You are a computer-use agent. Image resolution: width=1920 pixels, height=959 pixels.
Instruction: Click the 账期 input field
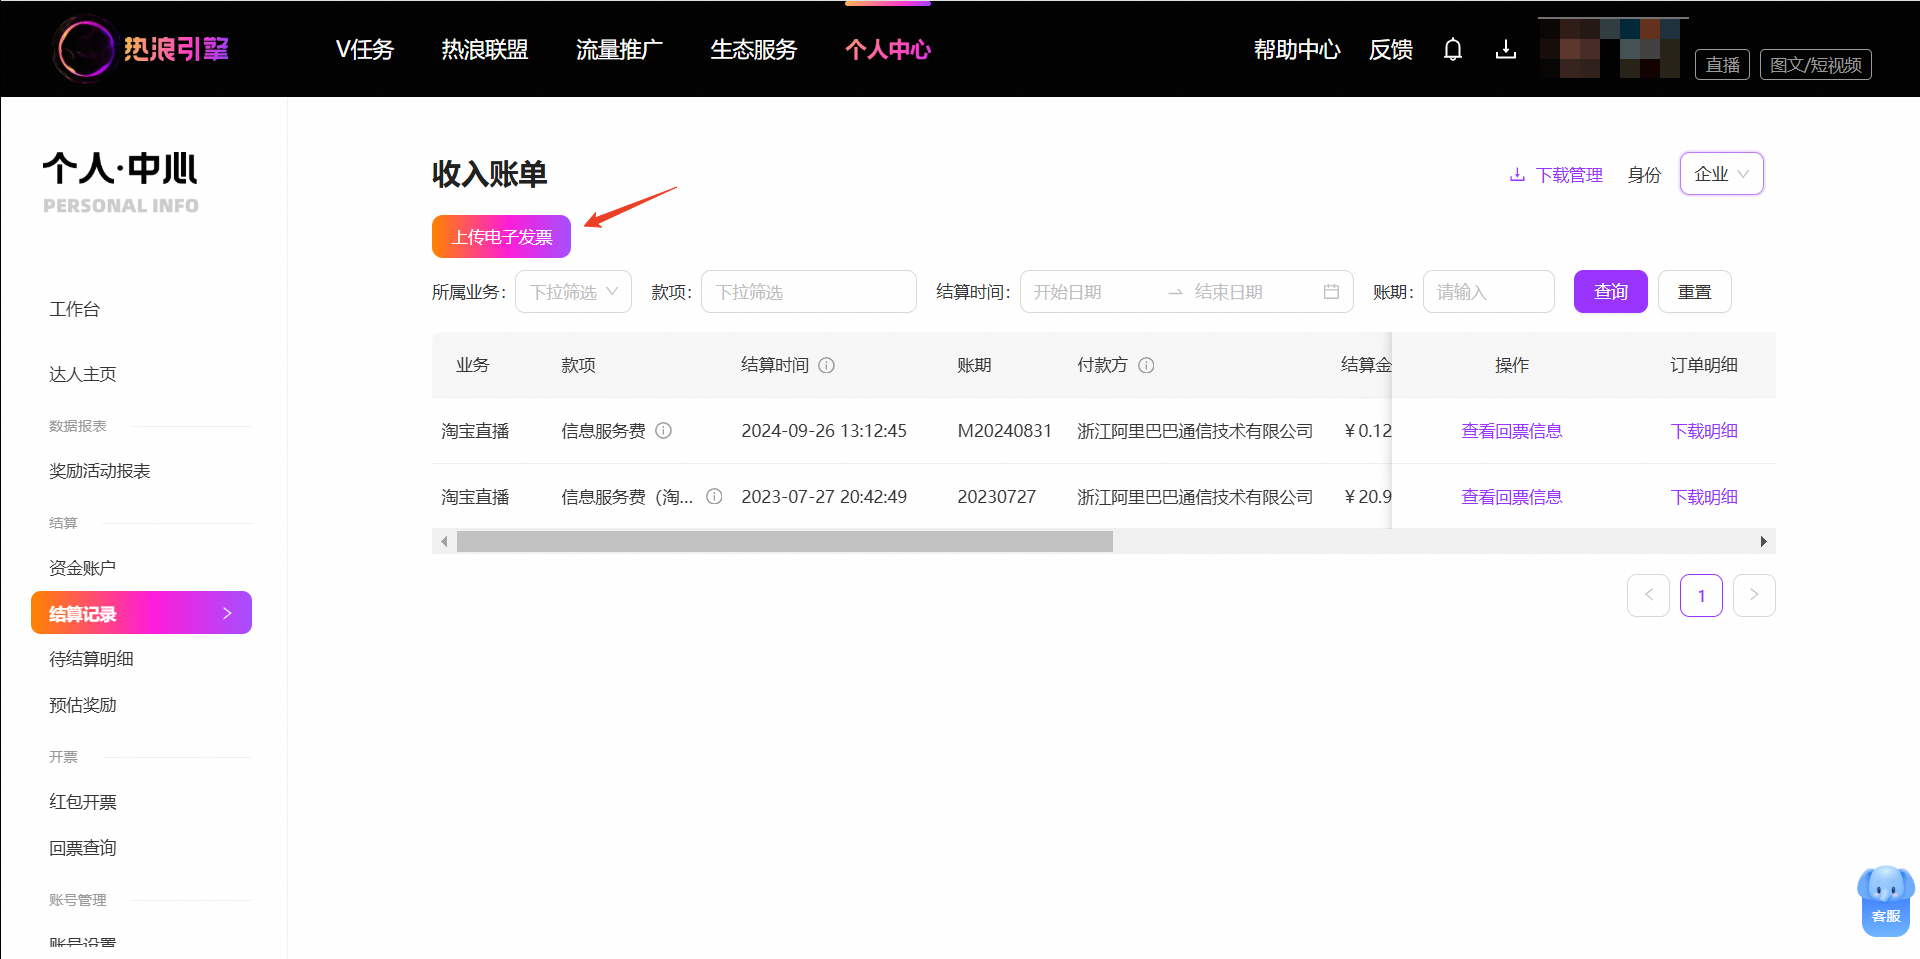(x=1489, y=292)
